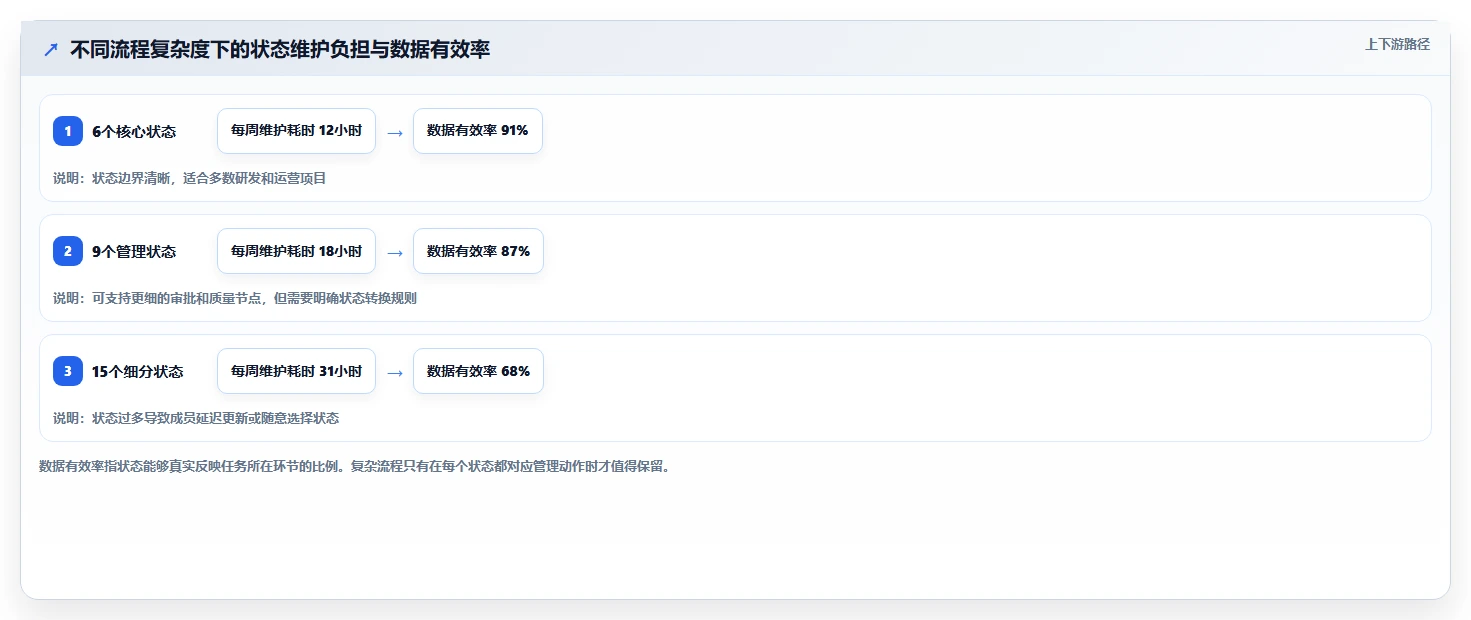
Task: Select step badge number 2
Action: pos(68,251)
